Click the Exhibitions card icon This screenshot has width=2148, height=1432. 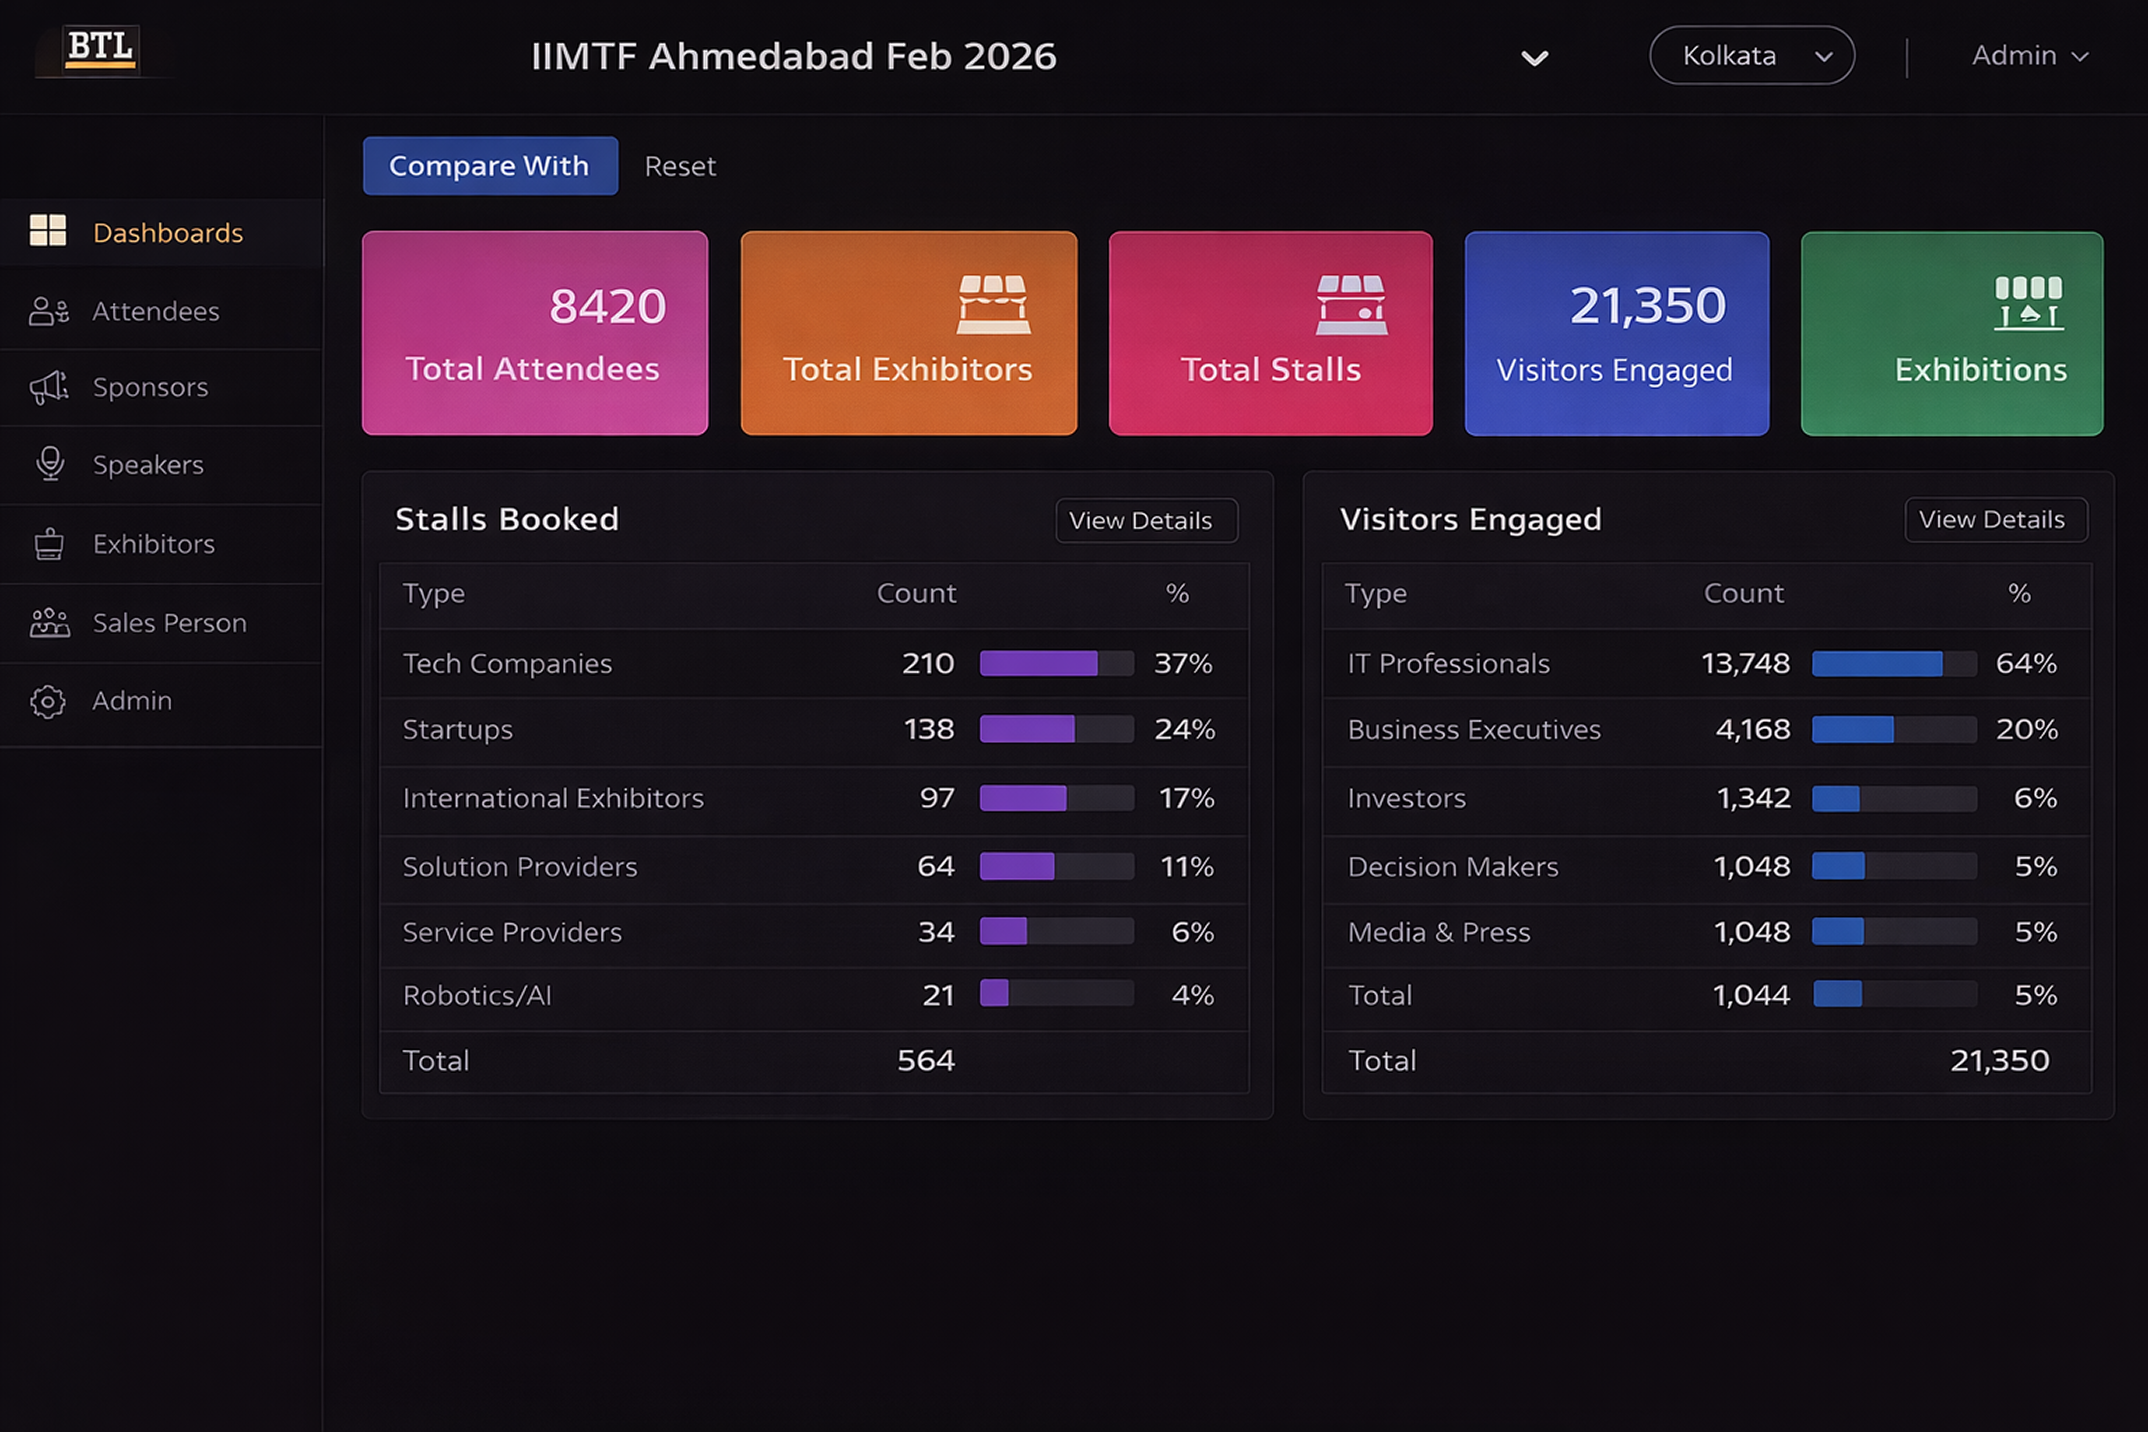pos(2027,303)
